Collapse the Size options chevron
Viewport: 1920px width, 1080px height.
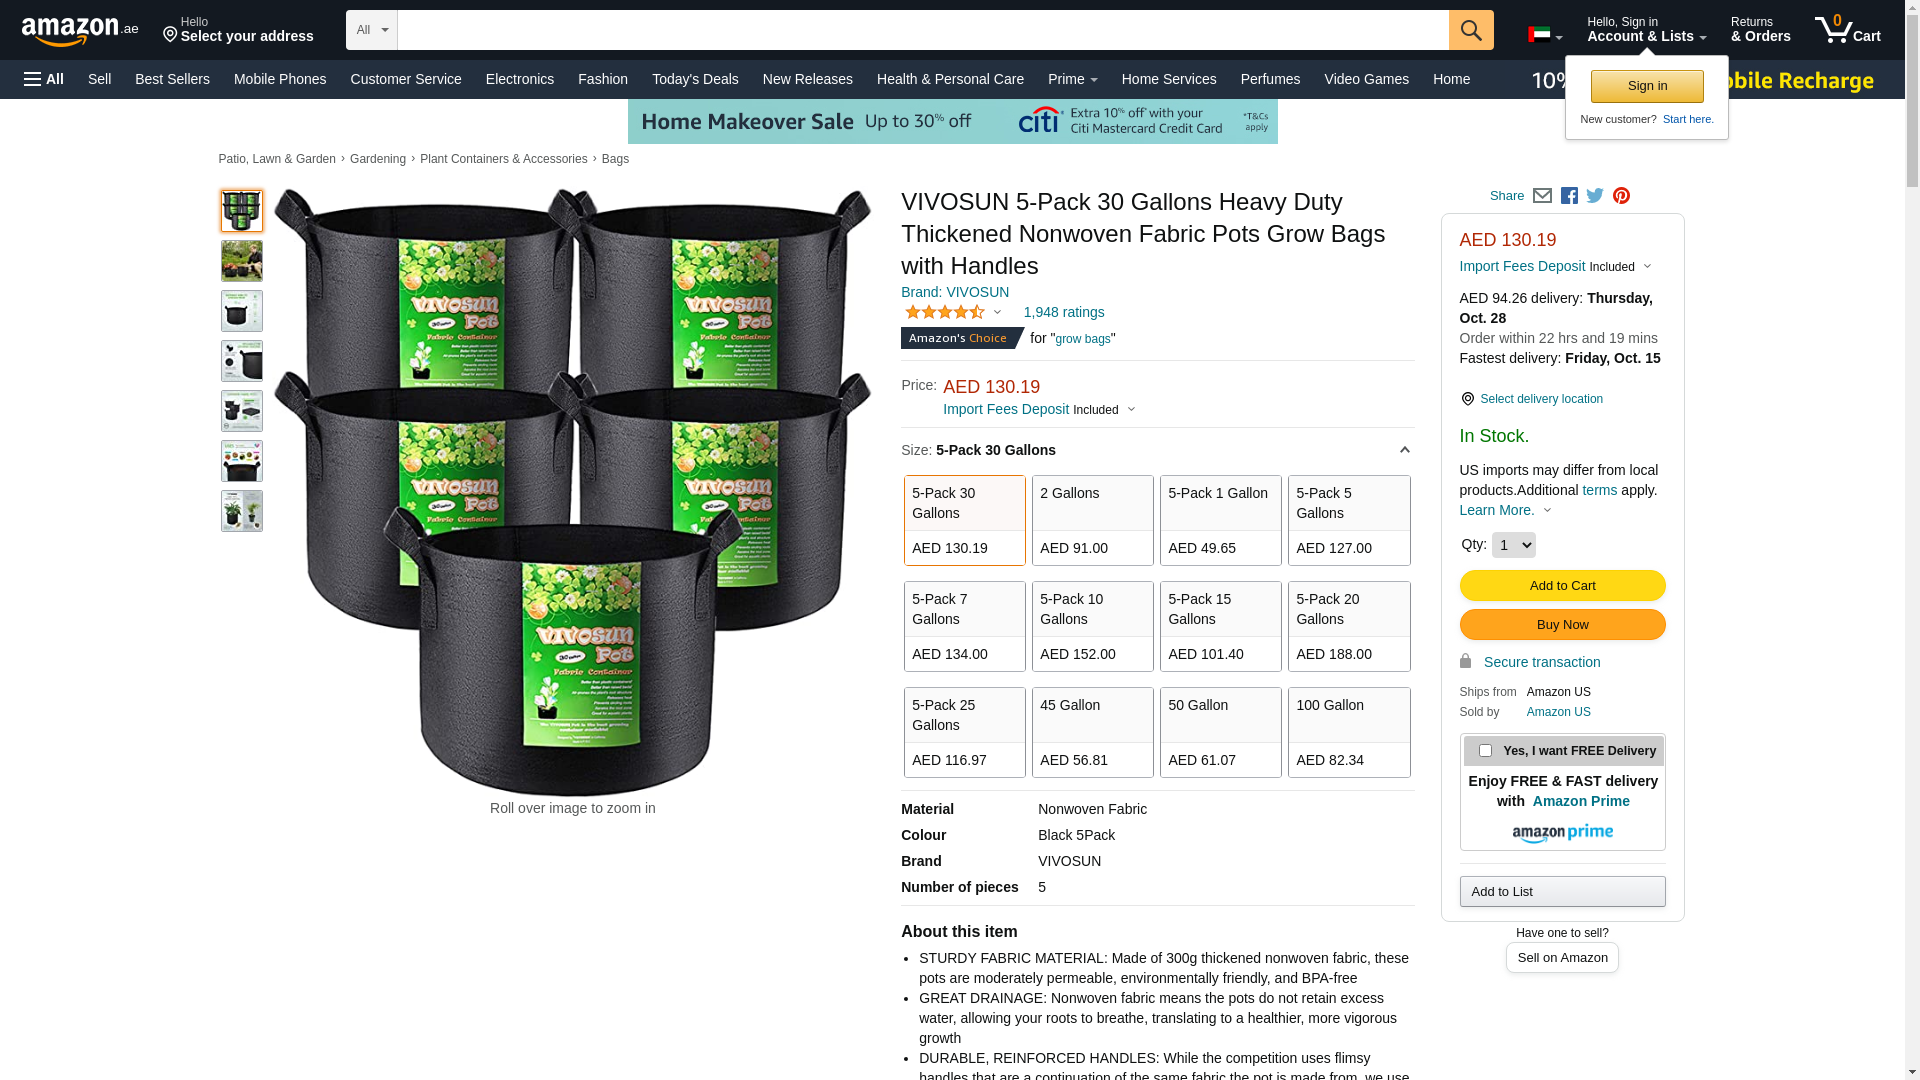coord(1404,450)
